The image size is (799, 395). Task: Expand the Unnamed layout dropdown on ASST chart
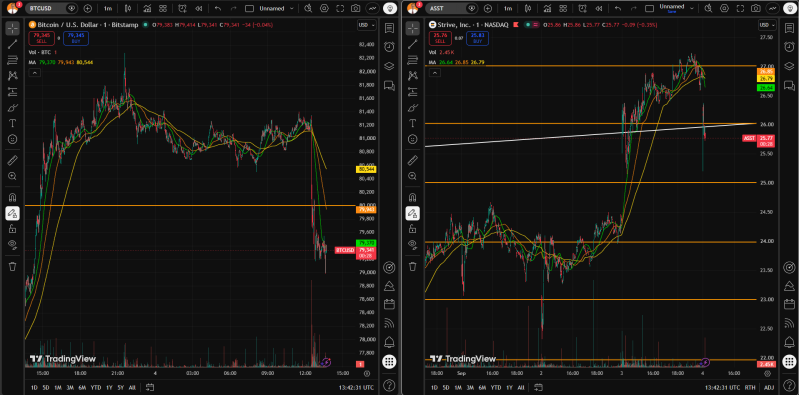[691, 8]
